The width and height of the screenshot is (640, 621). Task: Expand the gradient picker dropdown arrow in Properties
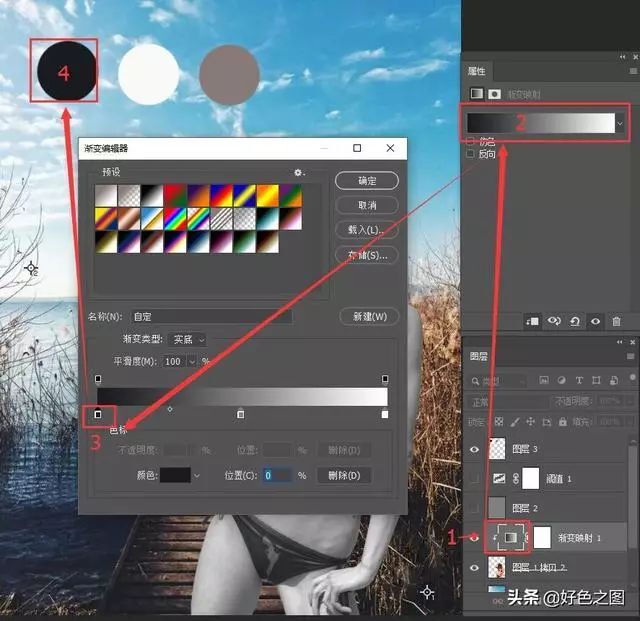pos(622,123)
